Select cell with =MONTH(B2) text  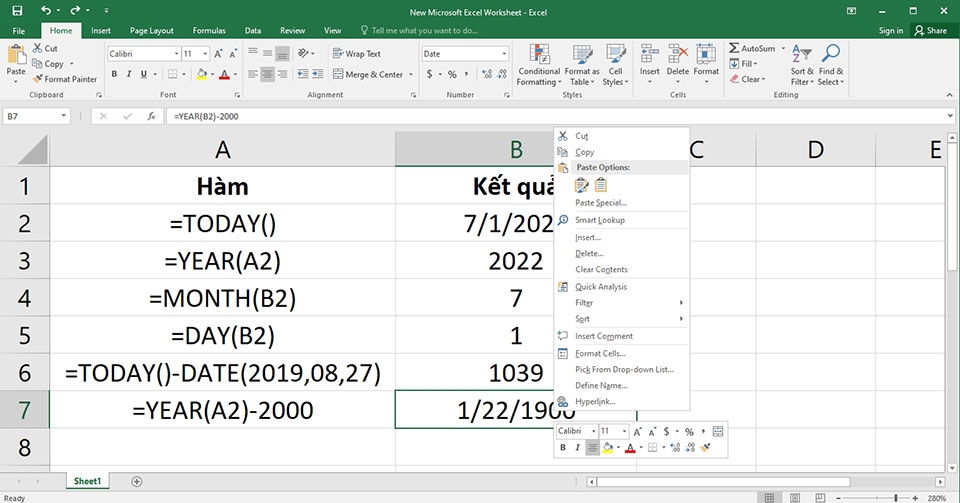(222, 298)
